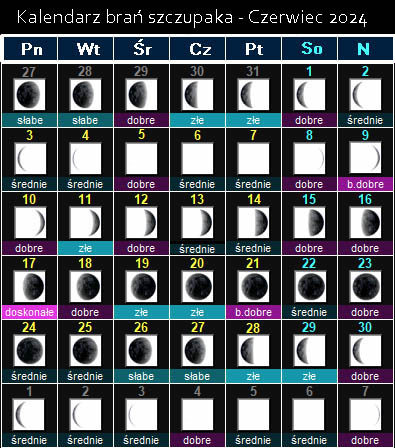The image size is (395, 448).
Task: Click the moon icon for June 17
Action: click(30, 286)
